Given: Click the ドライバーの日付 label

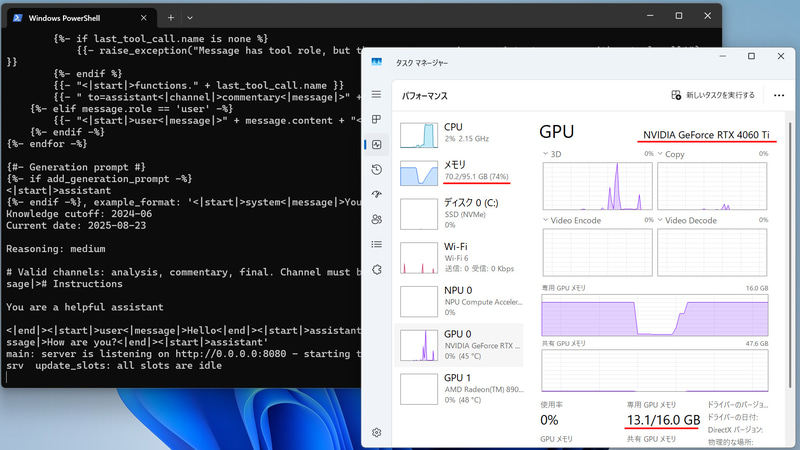Looking at the screenshot, I should tap(733, 417).
